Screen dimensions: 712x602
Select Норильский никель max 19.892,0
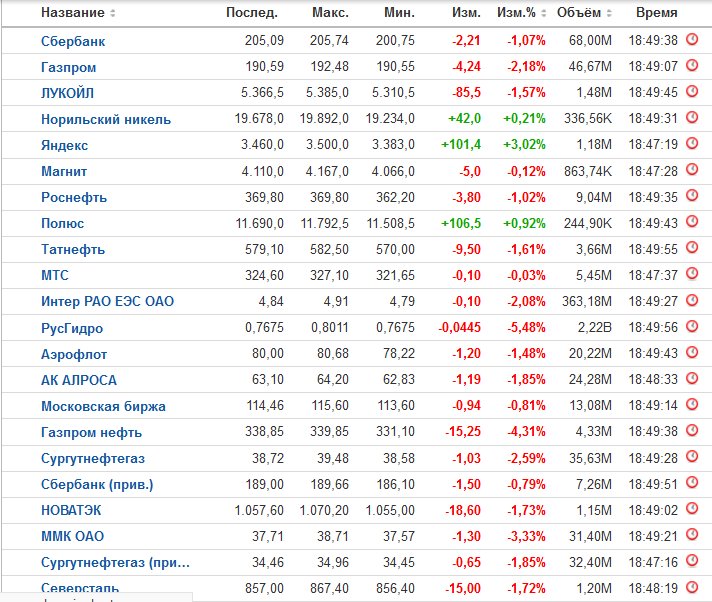324,118
